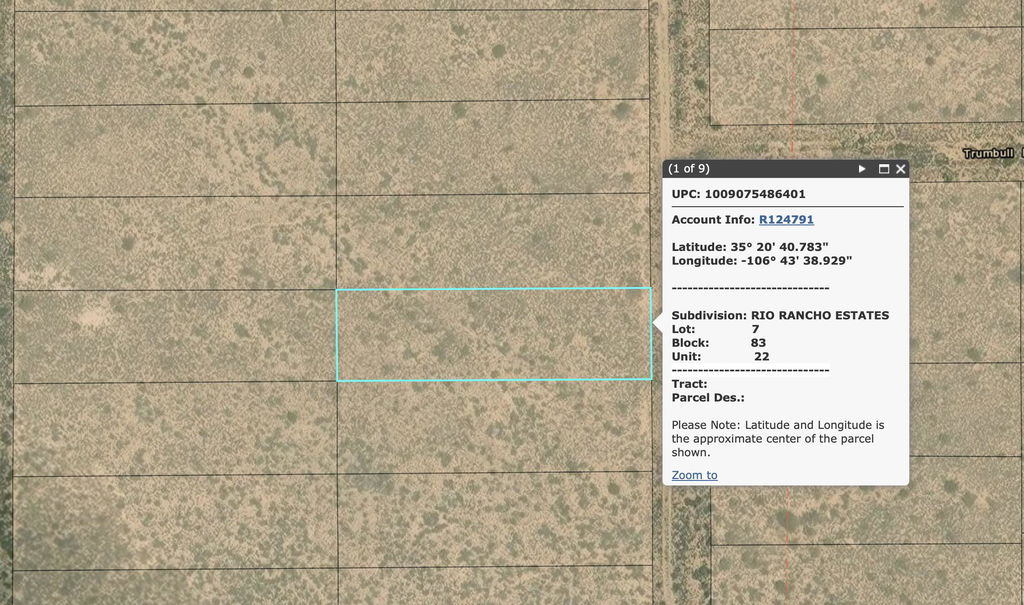Viewport: 1024px width, 605px height.
Task: Select the parcel directly below highlighted lot
Action: click(493, 425)
